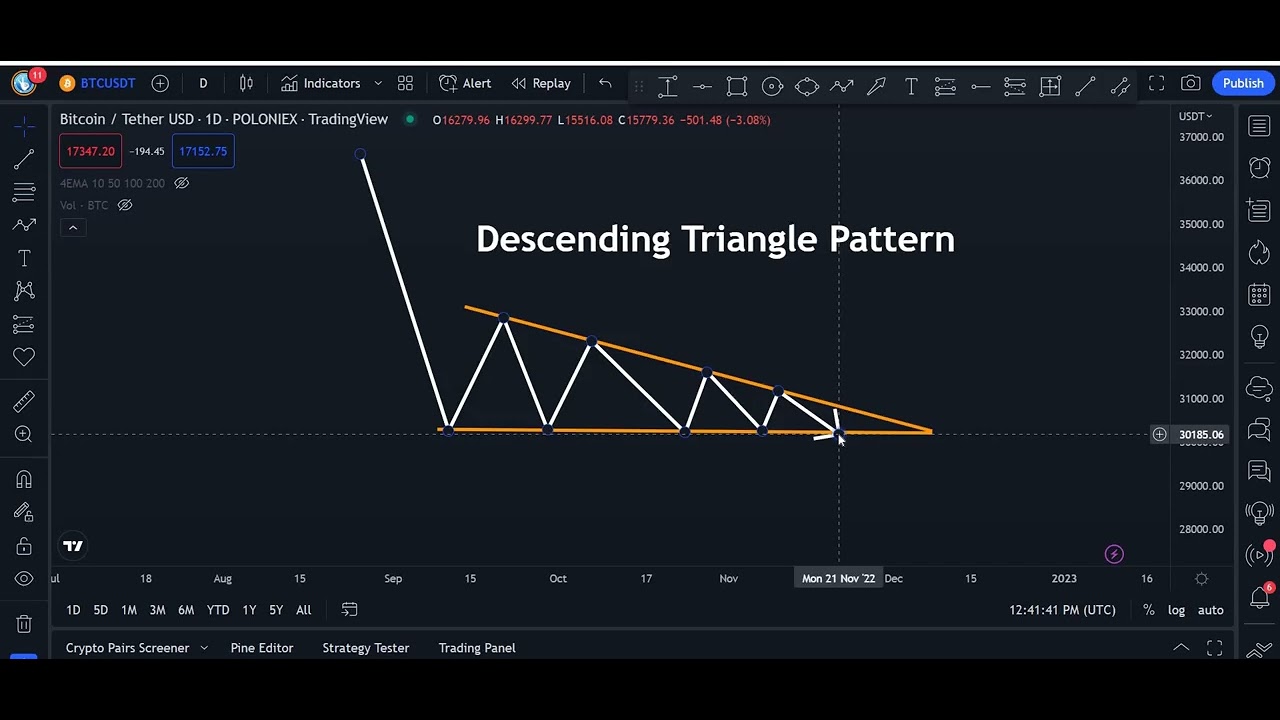1280x720 pixels.
Task: Open the Indicators dialog
Action: coord(320,83)
